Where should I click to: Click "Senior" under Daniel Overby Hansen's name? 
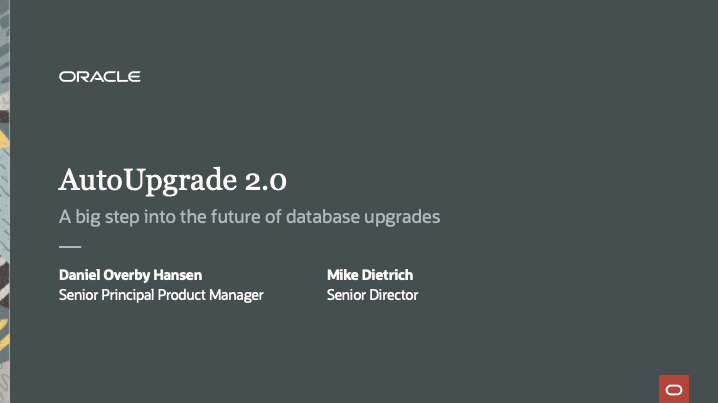click(x=79, y=295)
